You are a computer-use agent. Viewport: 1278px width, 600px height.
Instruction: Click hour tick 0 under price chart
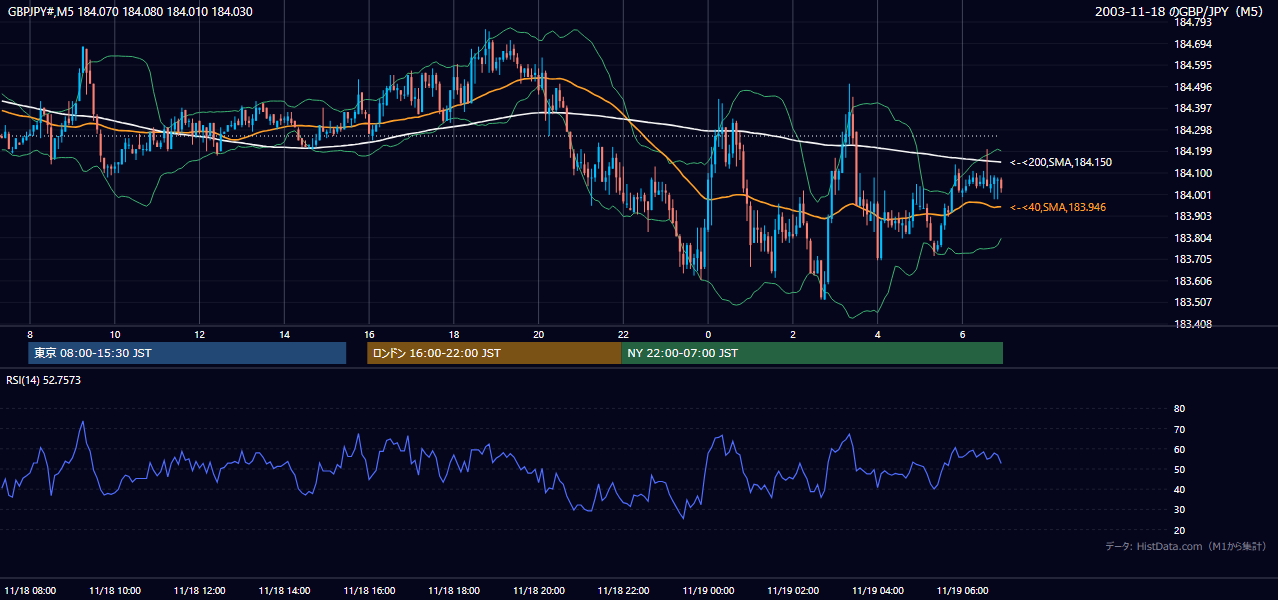click(708, 334)
